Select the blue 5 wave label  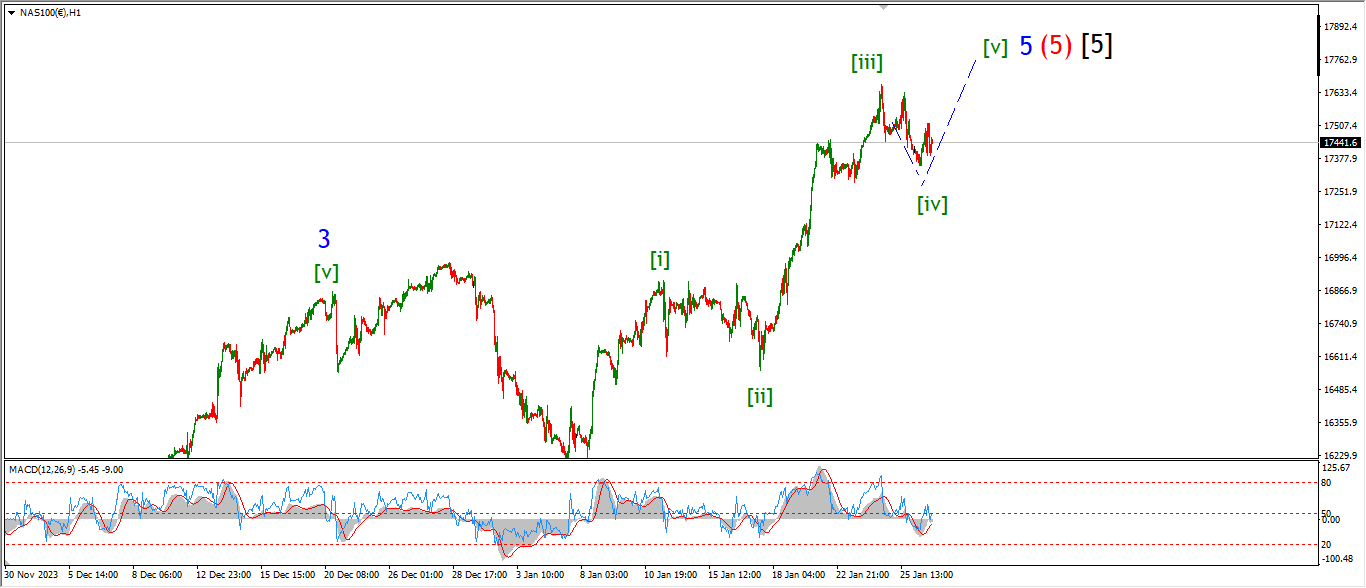[x=1026, y=46]
